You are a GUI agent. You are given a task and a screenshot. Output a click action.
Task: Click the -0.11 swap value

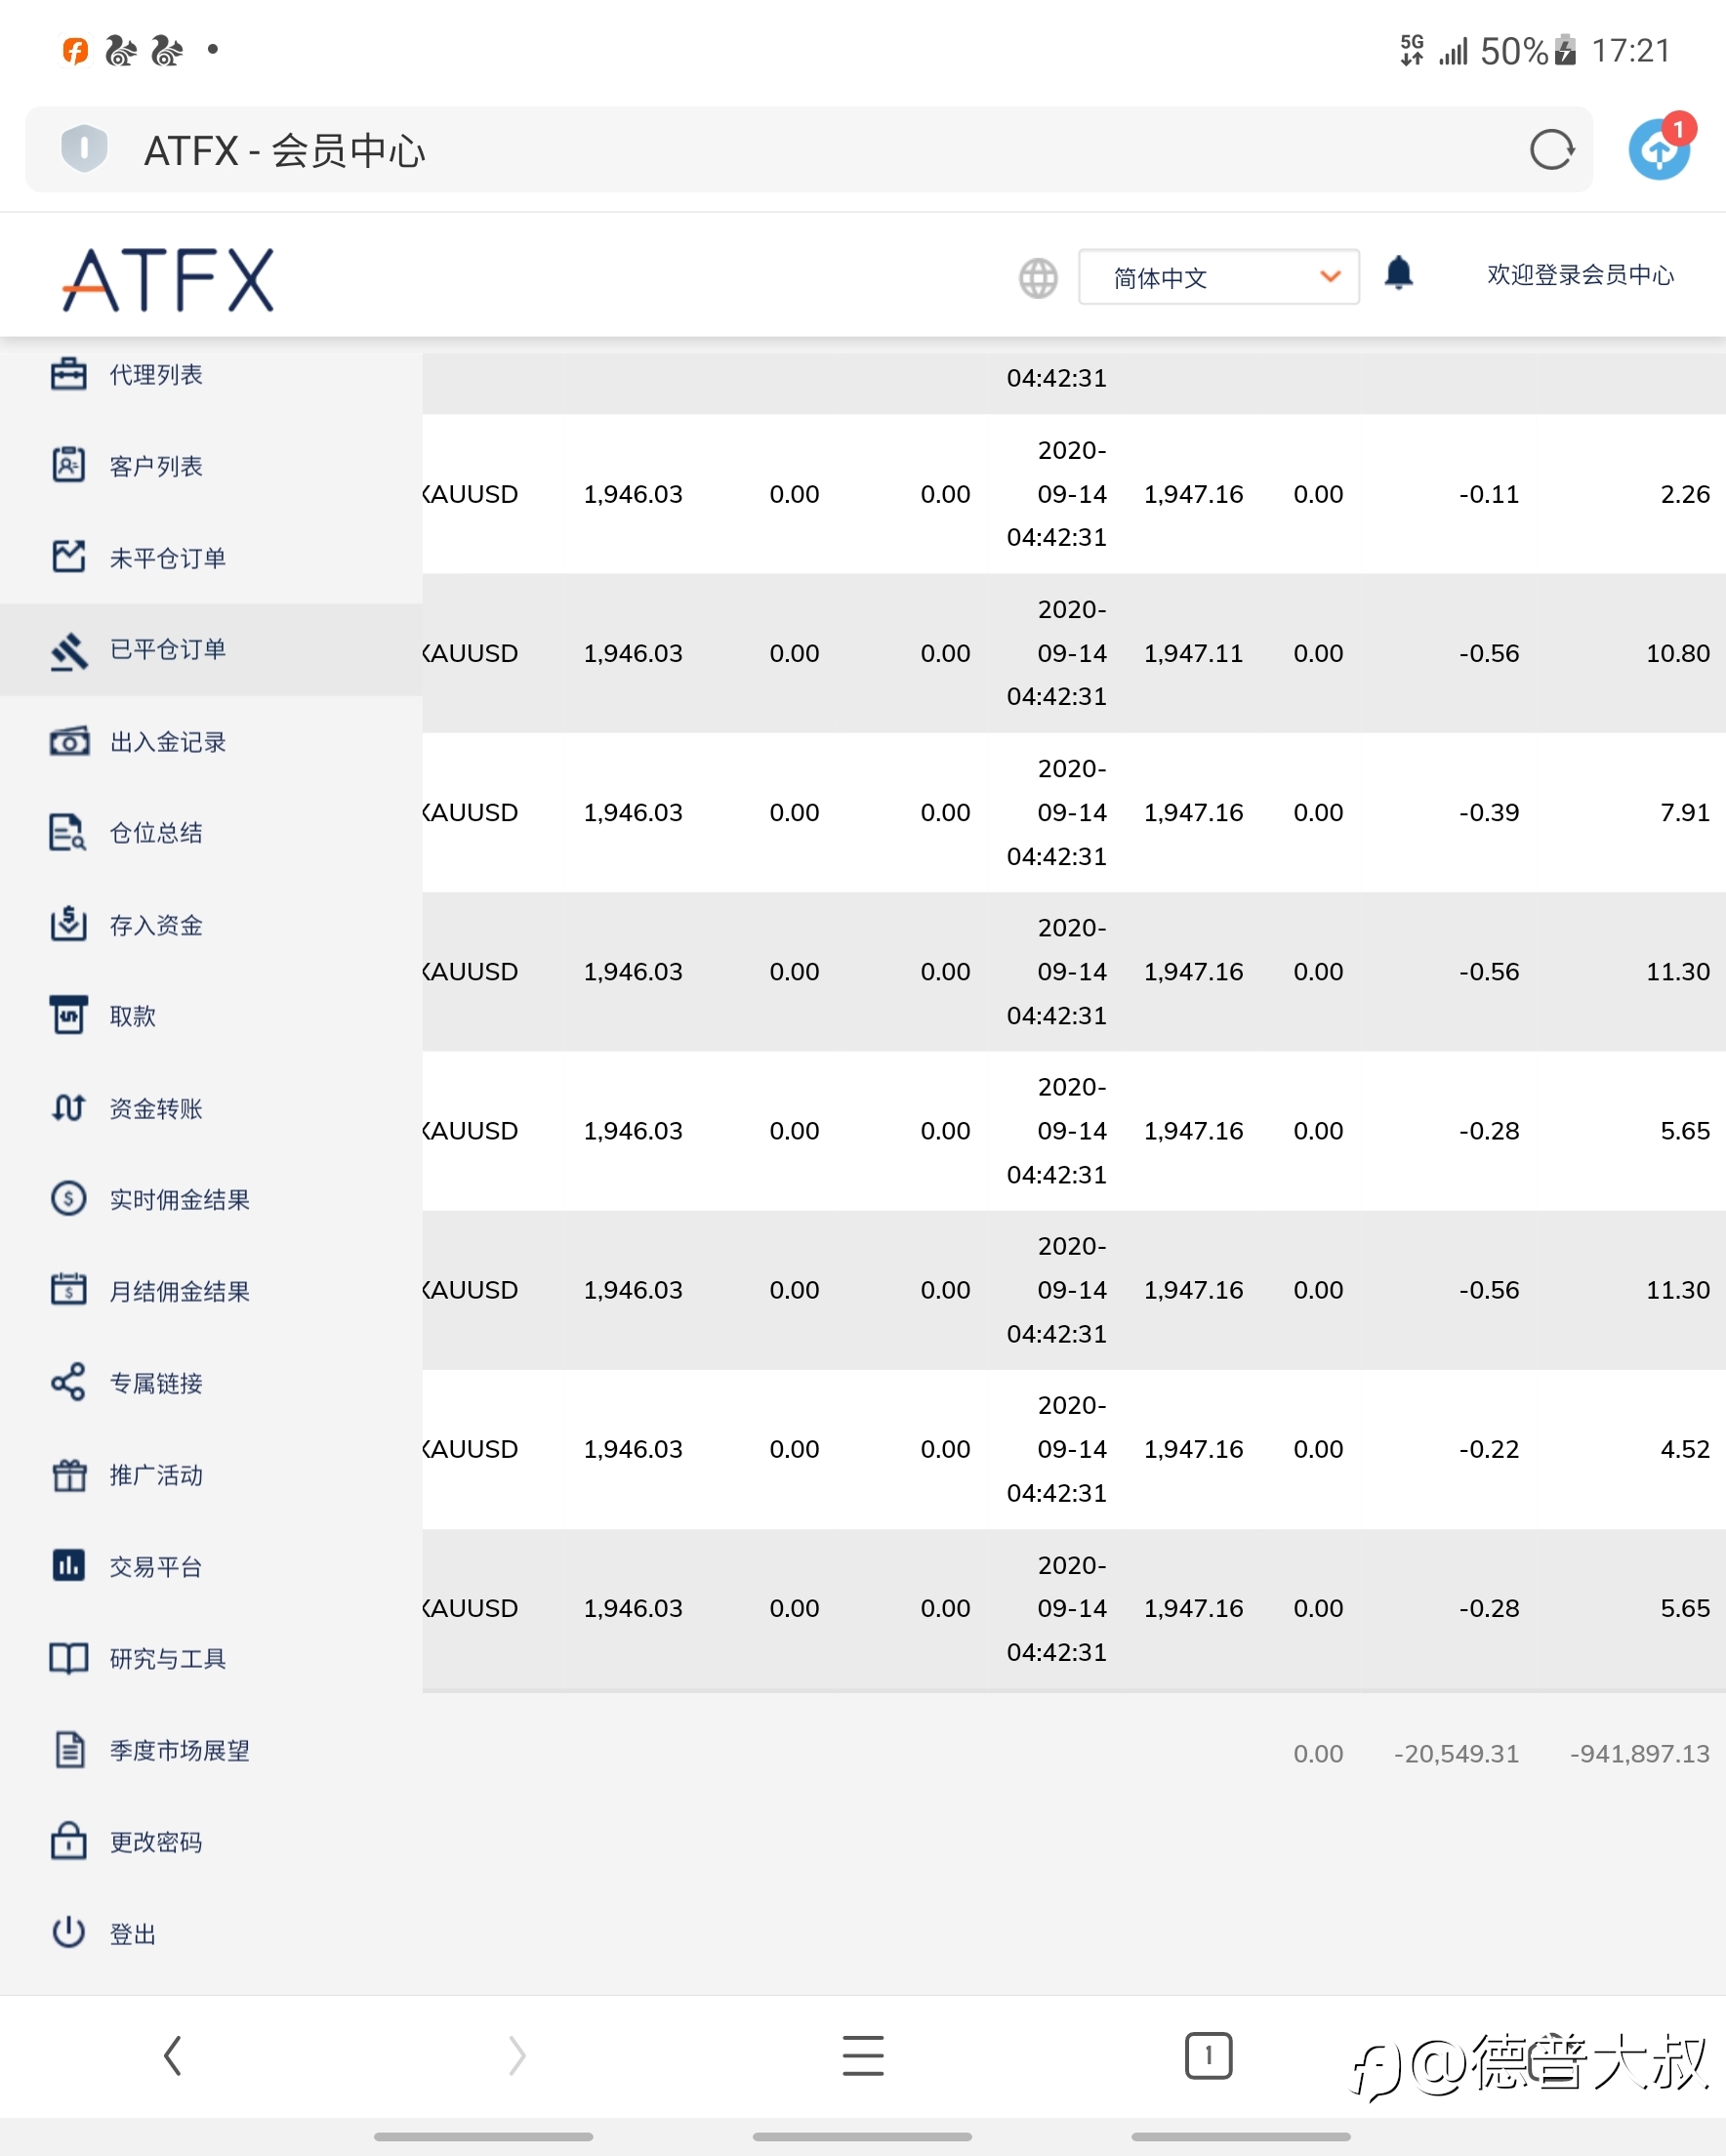(1489, 494)
